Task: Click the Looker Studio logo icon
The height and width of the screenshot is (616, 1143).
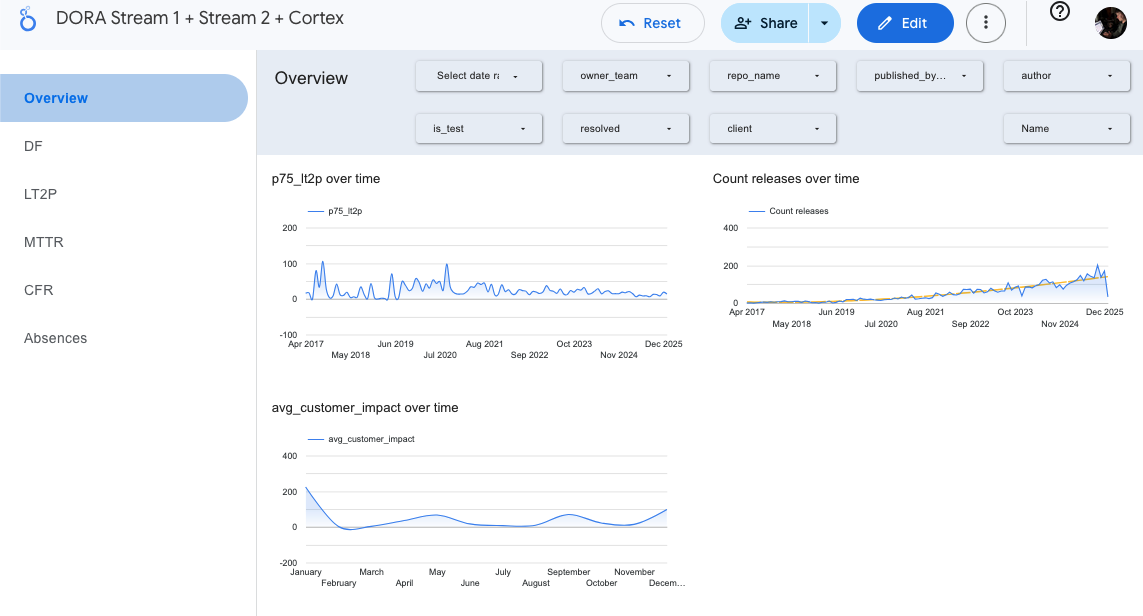Action: tap(27, 19)
